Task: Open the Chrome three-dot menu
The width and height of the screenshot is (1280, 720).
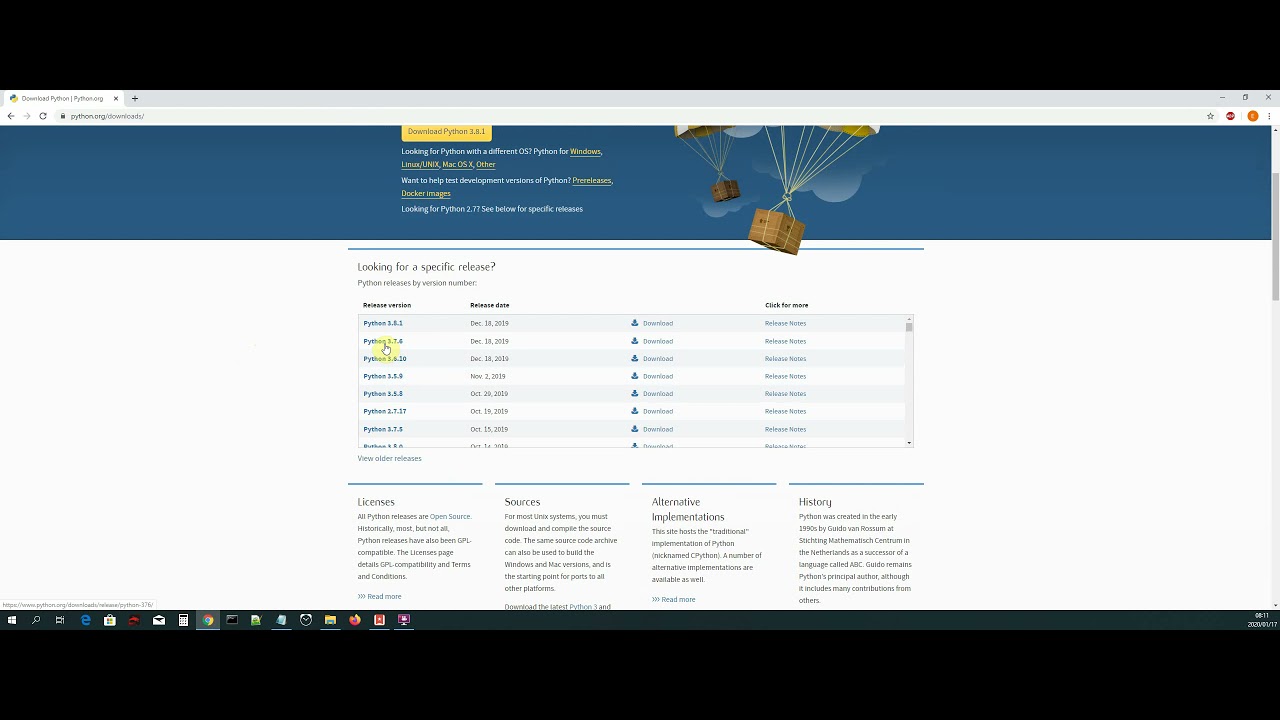Action: [1269, 116]
